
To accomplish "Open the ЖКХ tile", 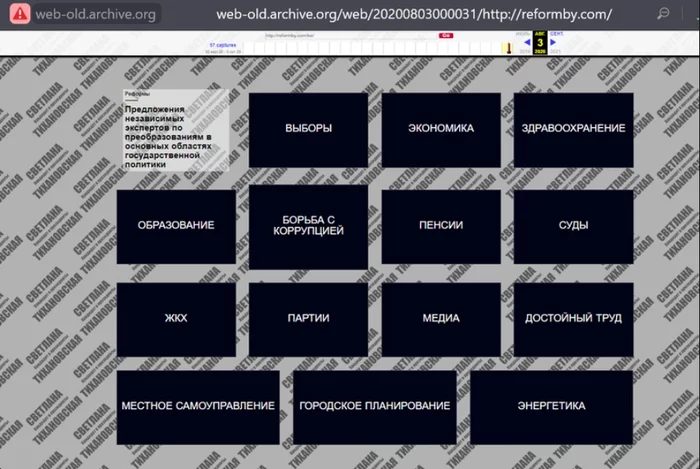I will coord(176,320).
